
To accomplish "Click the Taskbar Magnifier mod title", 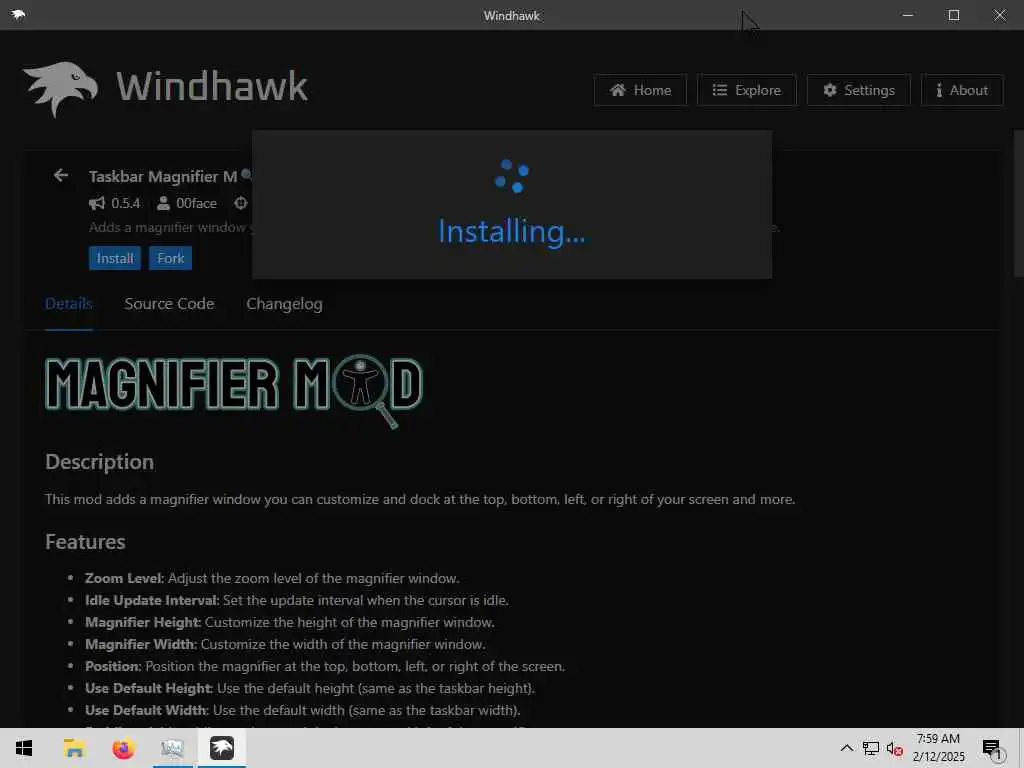I will (x=163, y=176).
